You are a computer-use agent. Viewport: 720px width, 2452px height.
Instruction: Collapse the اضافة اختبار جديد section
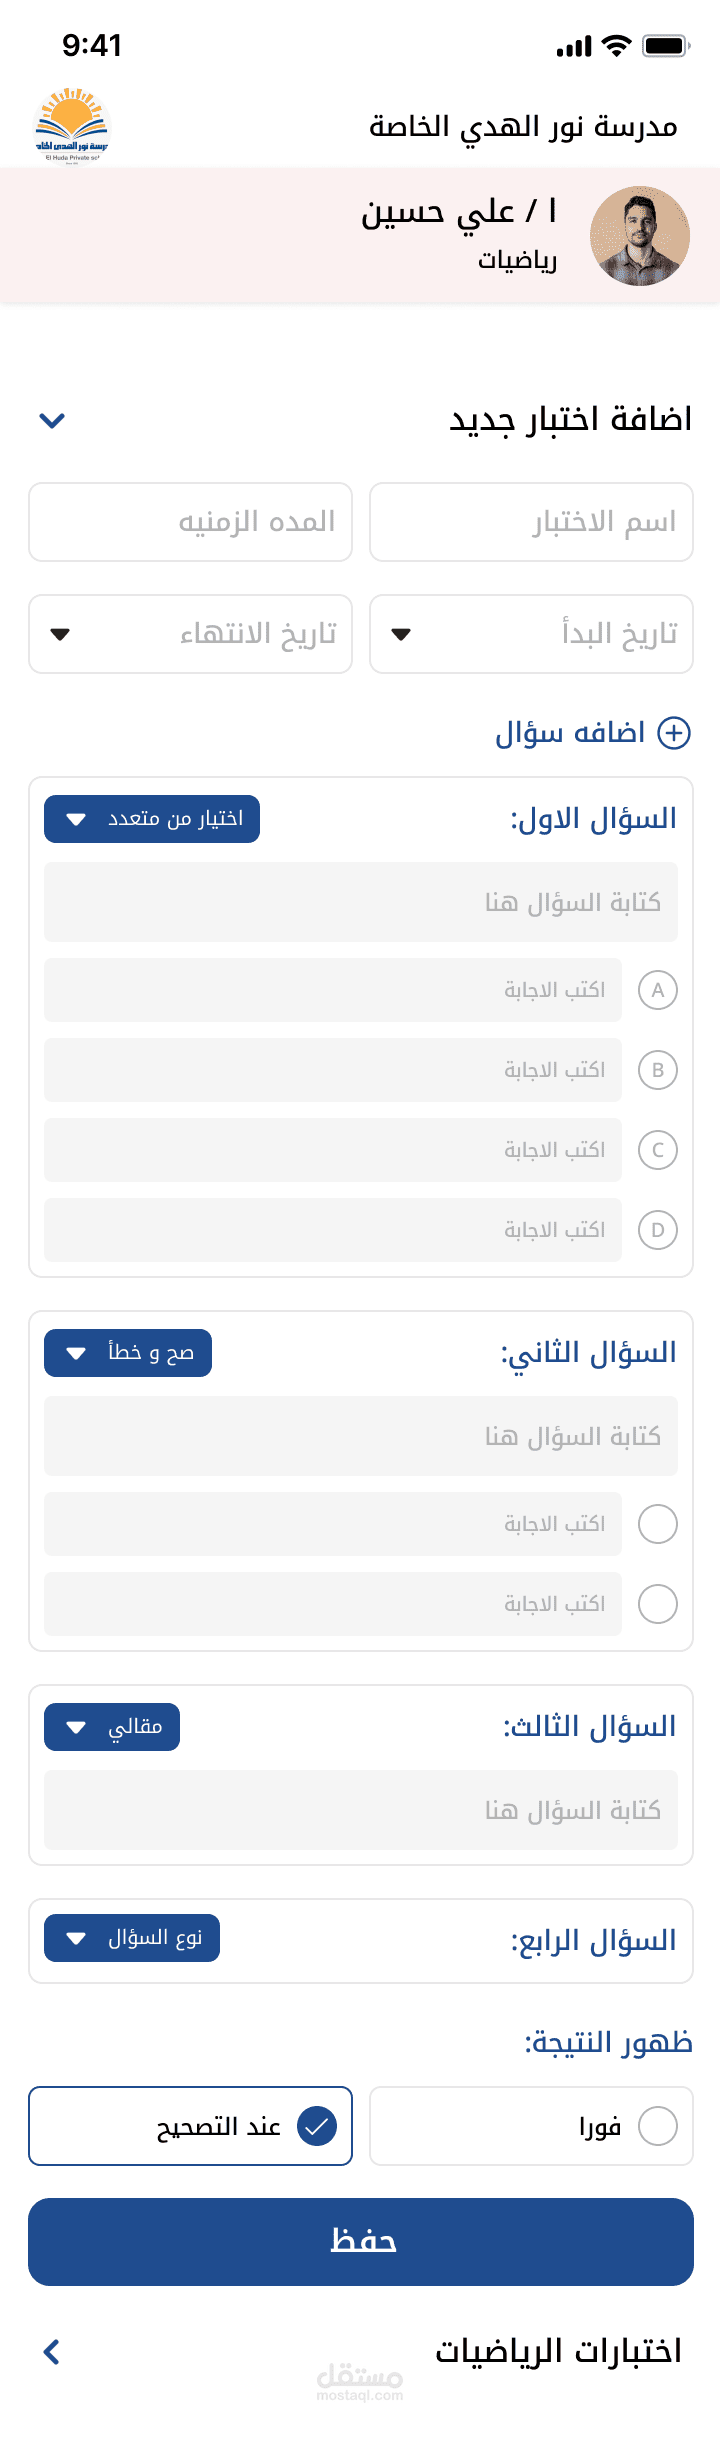click(x=52, y=420)
